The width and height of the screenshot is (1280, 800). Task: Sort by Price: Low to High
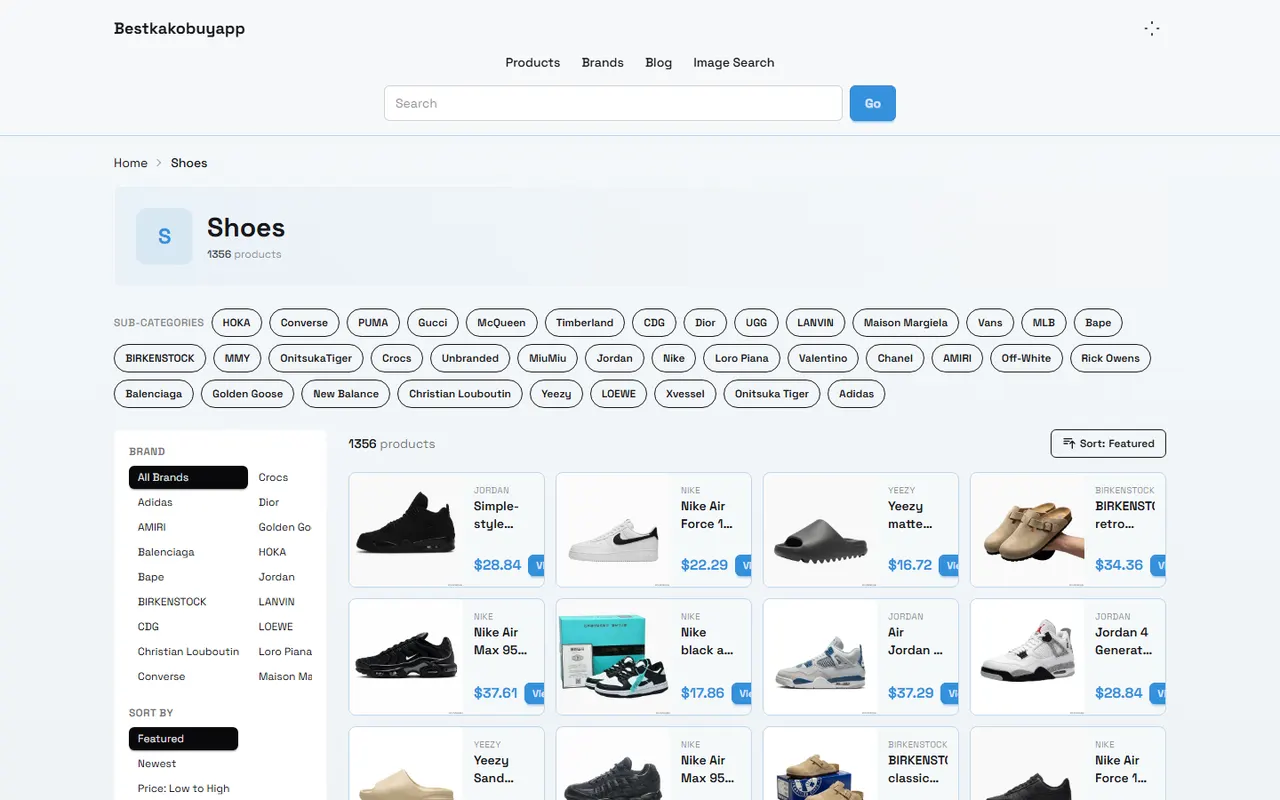point(184,789)
